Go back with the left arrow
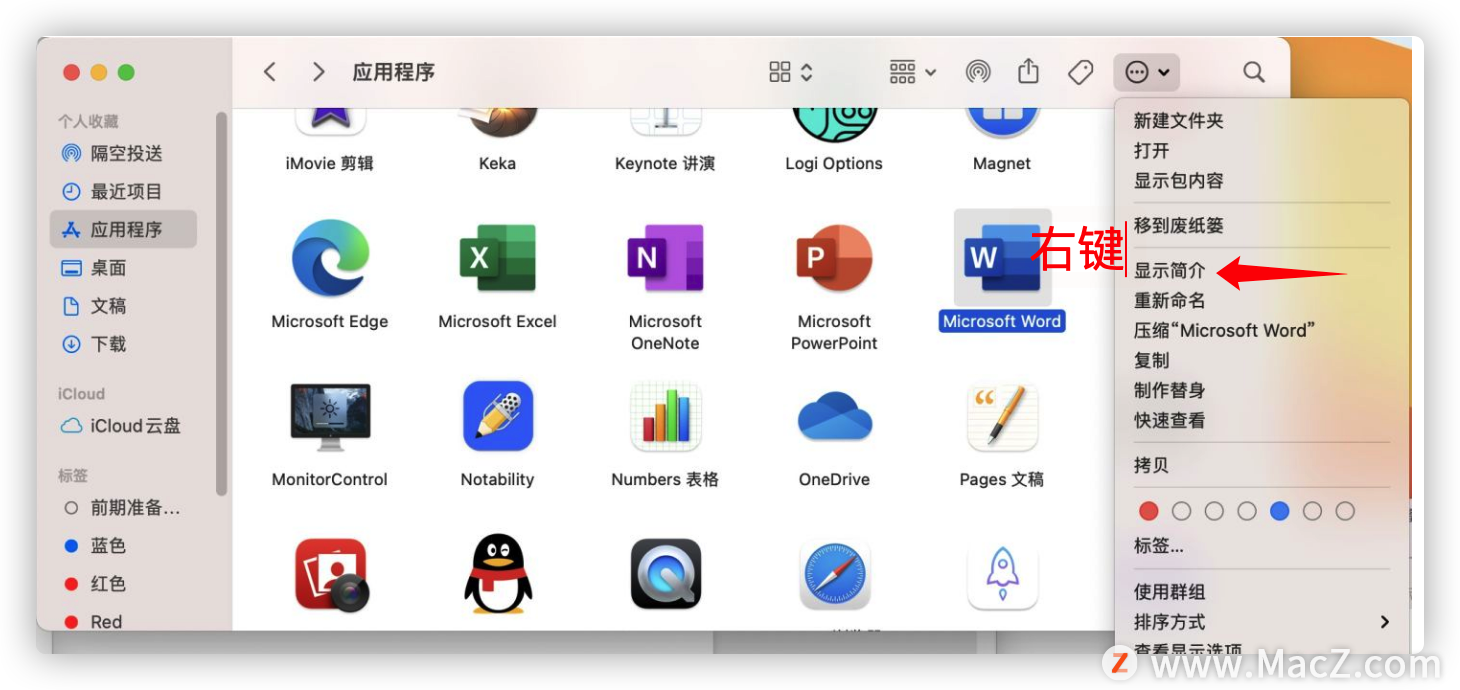This screenshot has width=1460, height=690. click(x=269, y=72)
